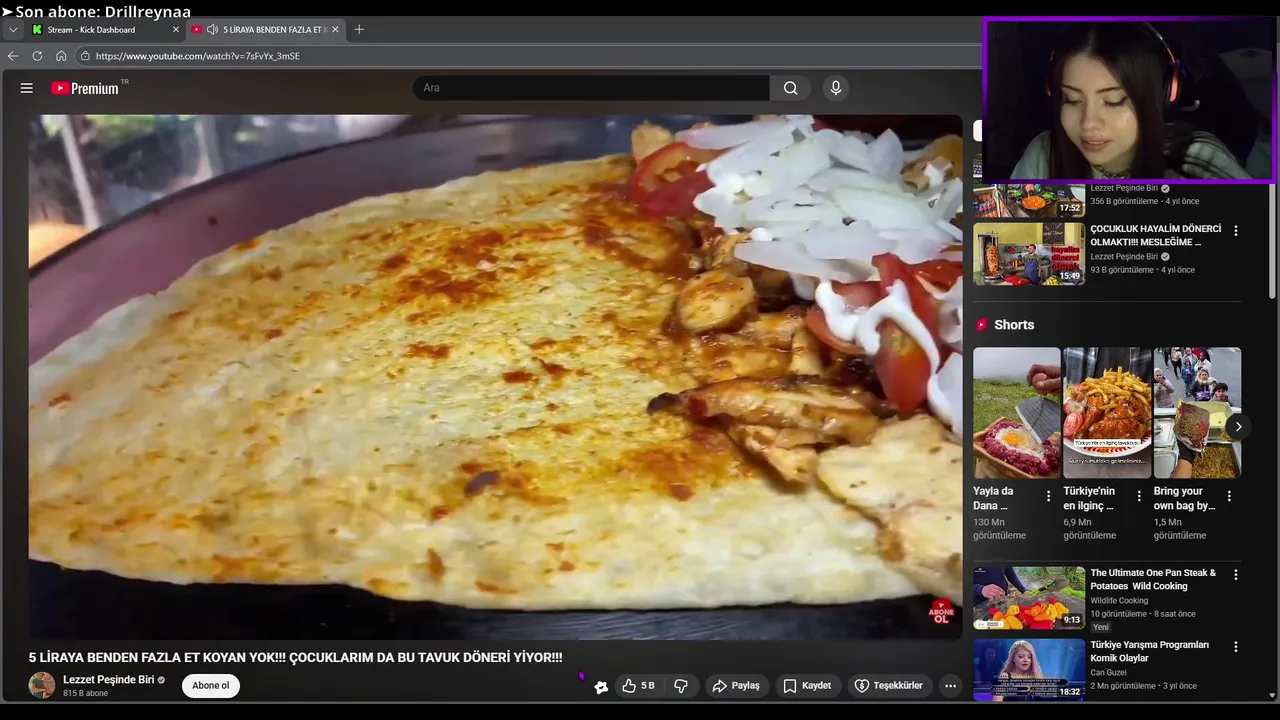Start voice search with the microphone icon
The width and height of the screenshot is (1280, 720).
836,88
